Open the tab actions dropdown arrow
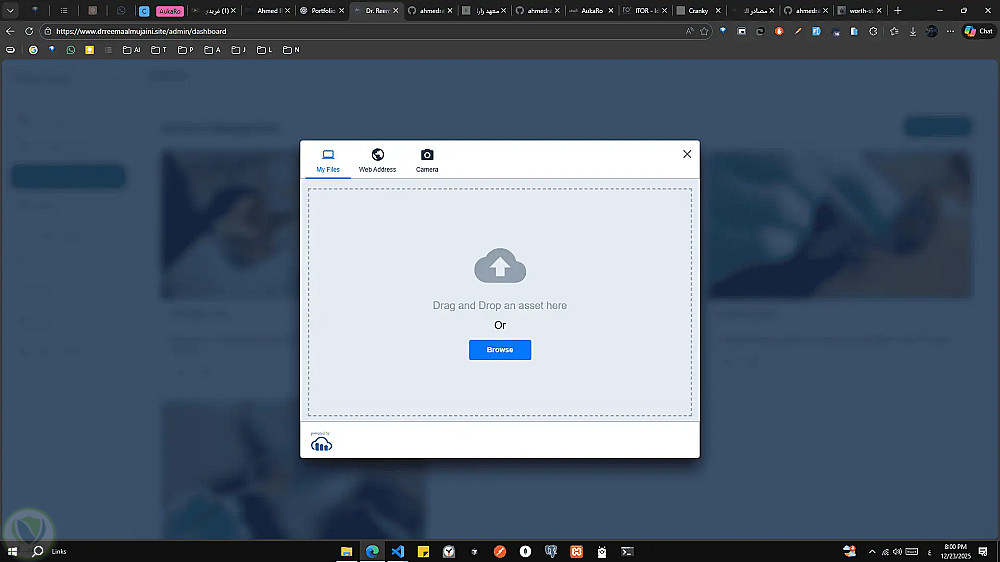Image resolution: width=1000 pixels, height=562 pixels. point(10,10)
